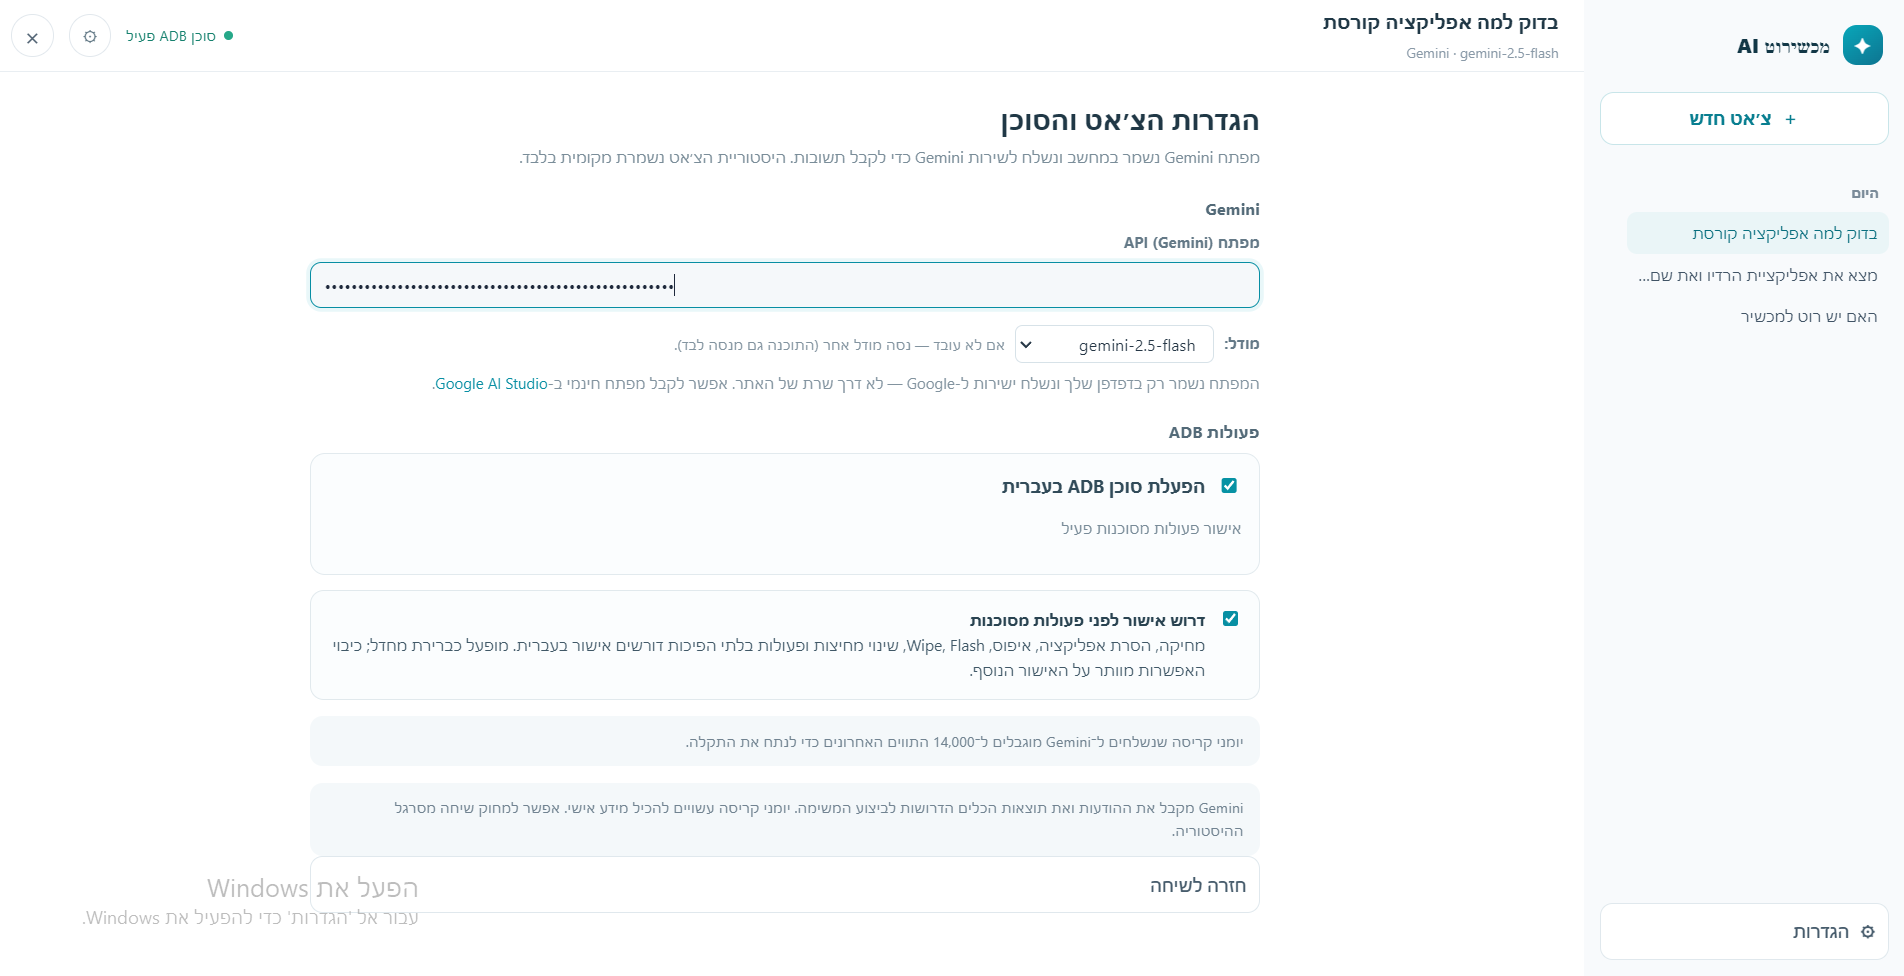Image resolution: width=1904 pixels, height=976 pixels.
Task: Toggle דרוש אישור לפני פעולות מסוכנות checkbox
Action: pyautogui.click(x=1230, y=619)
